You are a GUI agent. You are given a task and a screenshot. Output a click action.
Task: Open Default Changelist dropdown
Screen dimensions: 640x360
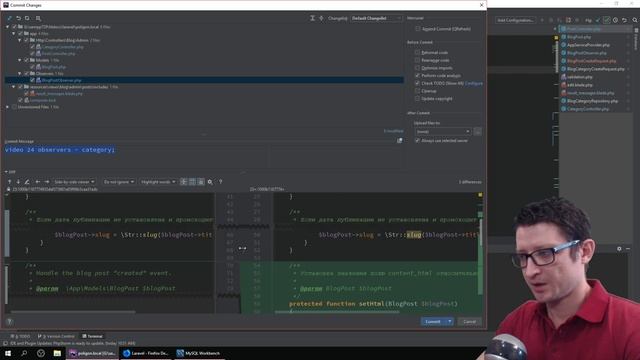[x=376, y=18]
